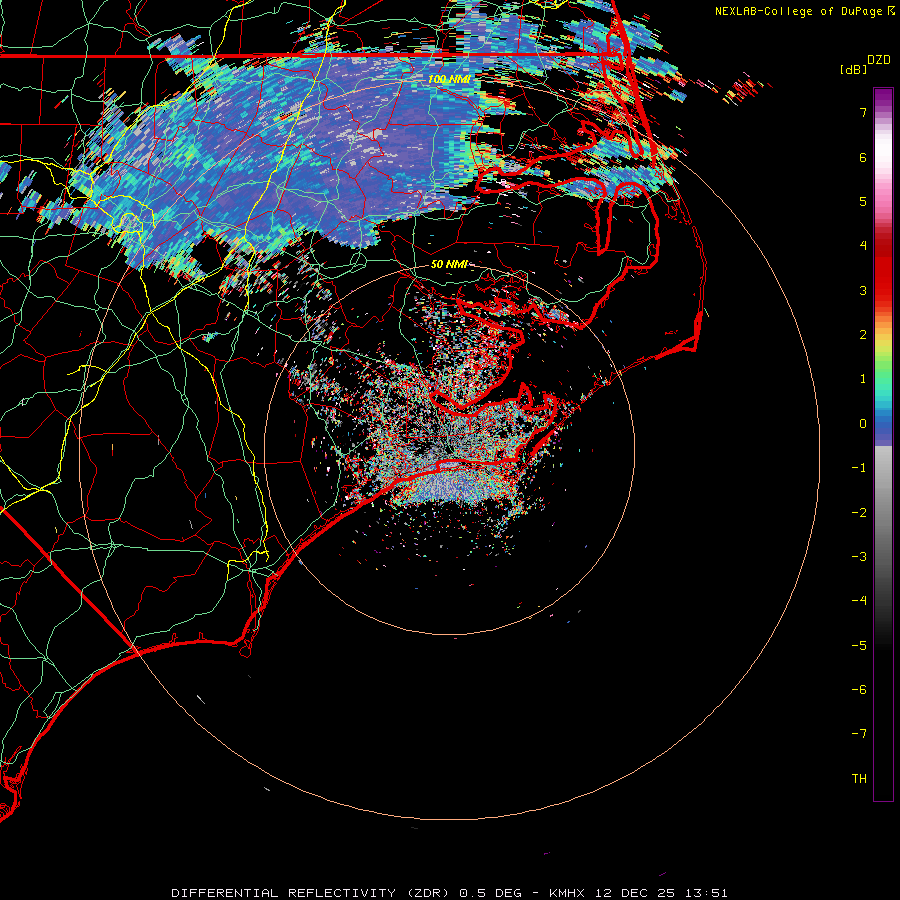Click the purple top of the color bar
900x900 pixels.
(x=883, y=99)
